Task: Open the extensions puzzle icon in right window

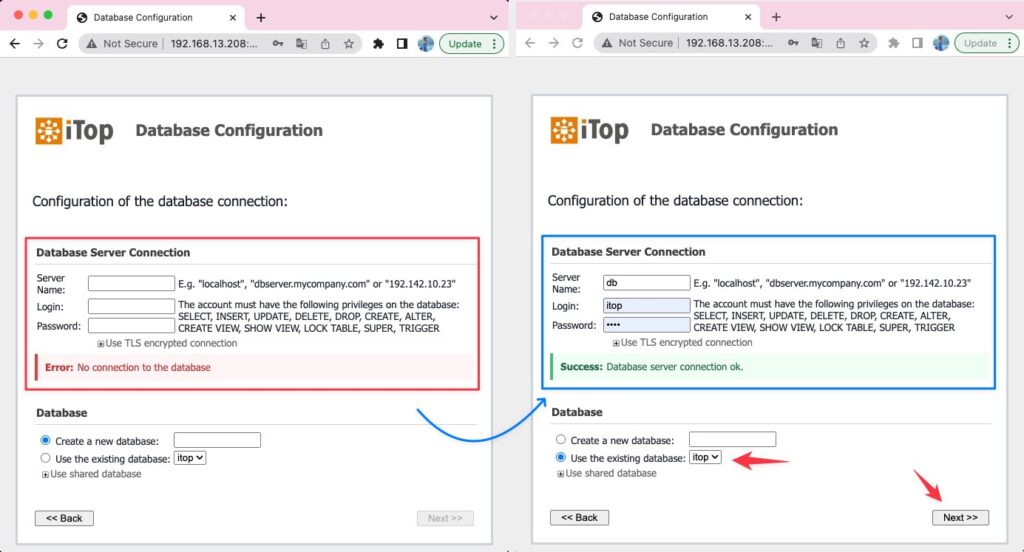Action: [893, 43]
